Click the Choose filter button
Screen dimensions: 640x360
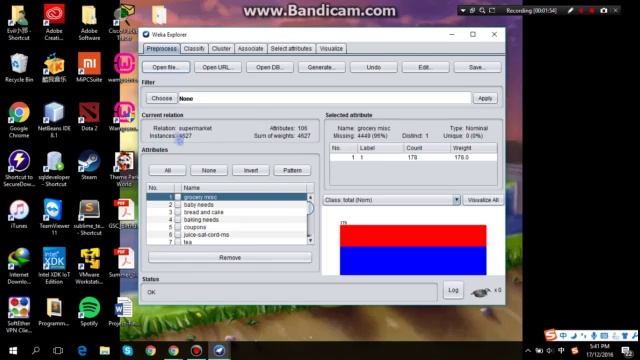(x=162, y=98)
